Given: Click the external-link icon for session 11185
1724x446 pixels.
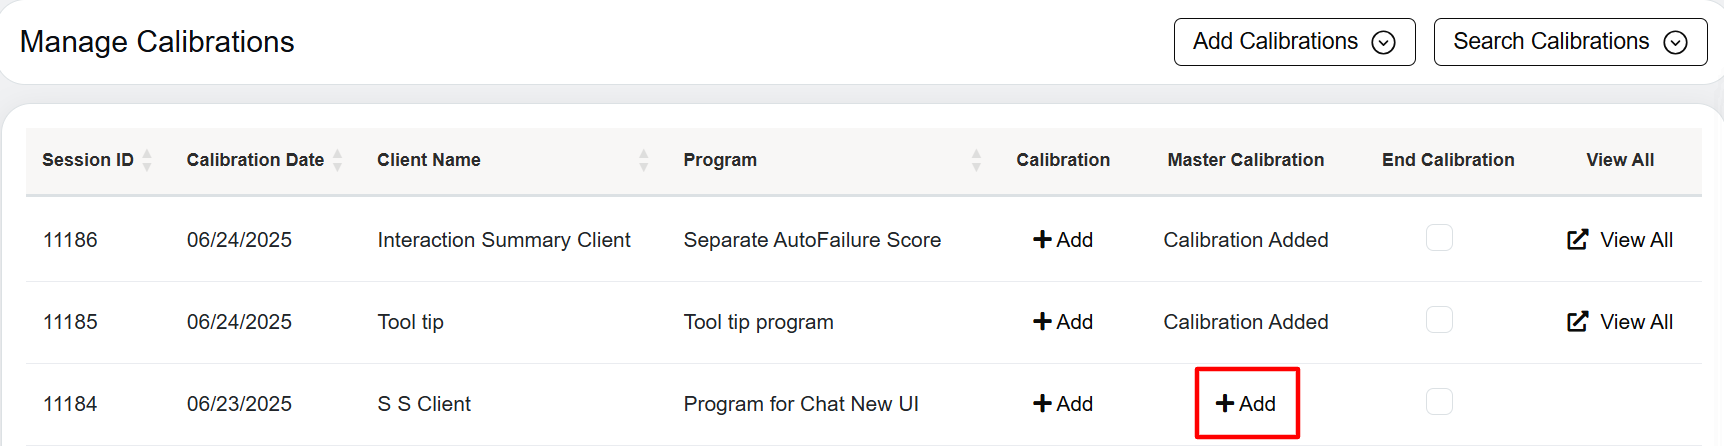Looking at the screenshot, I should [1578, 322].
